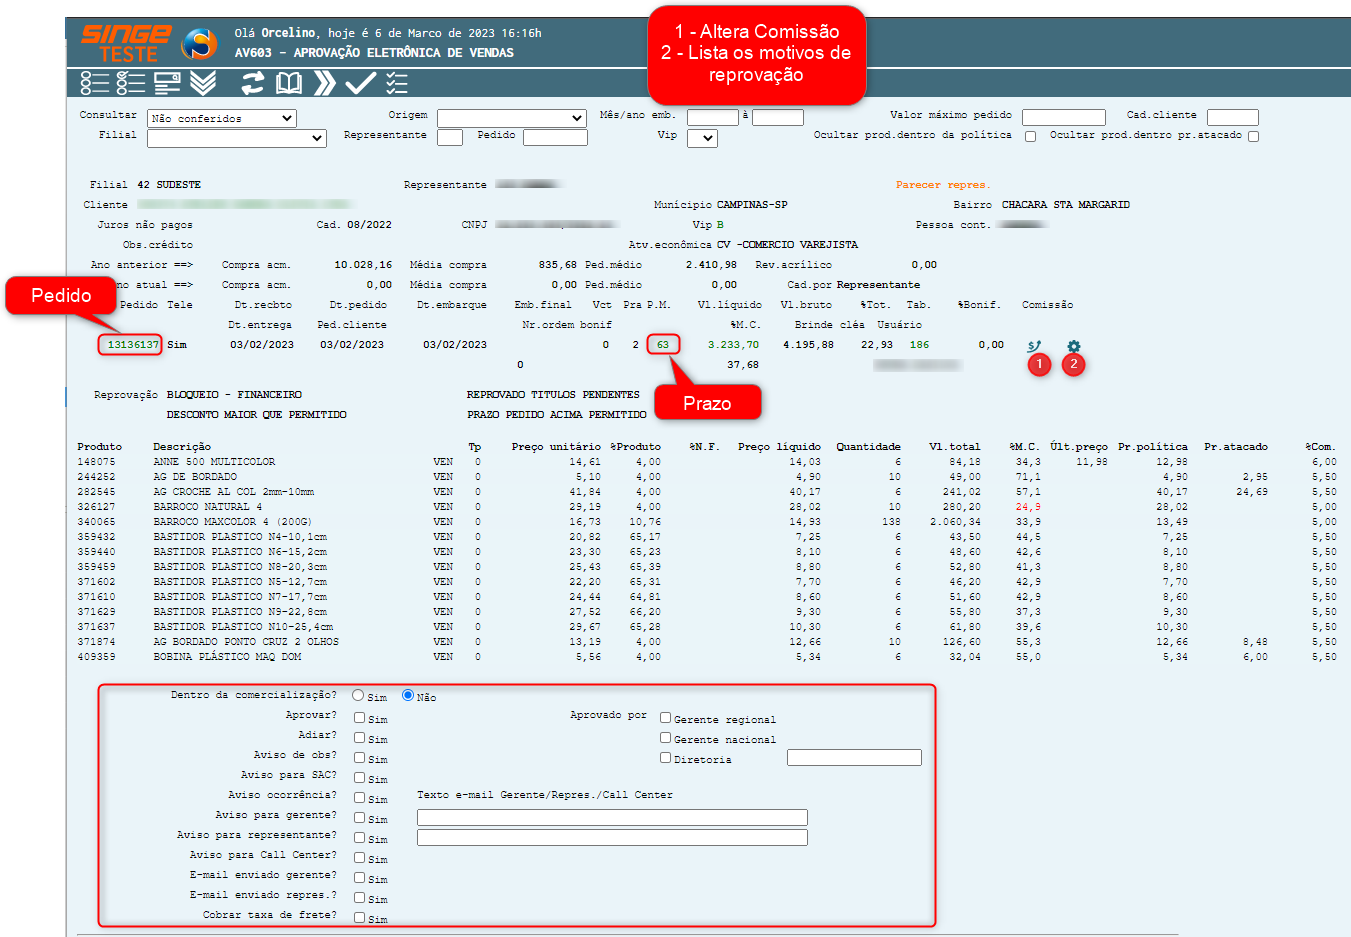Click the double circular arrows refresh icon
The height and width of the screenshot is (937, 1351).
[253, 83]
